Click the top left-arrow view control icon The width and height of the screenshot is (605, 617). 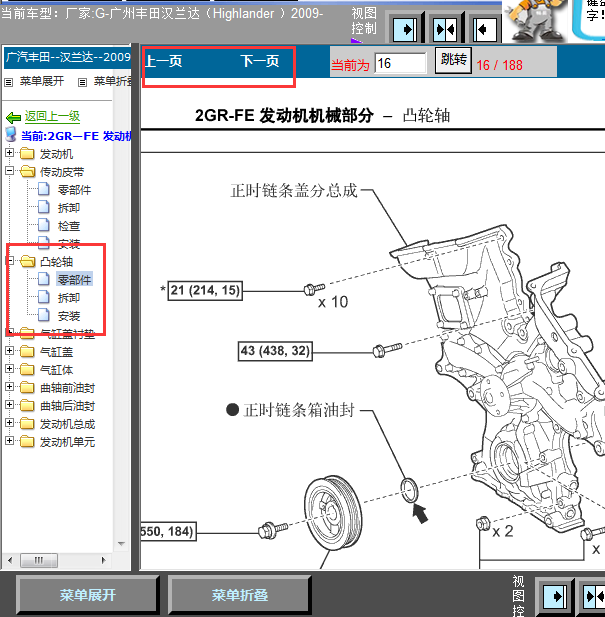tap(486, 29)
